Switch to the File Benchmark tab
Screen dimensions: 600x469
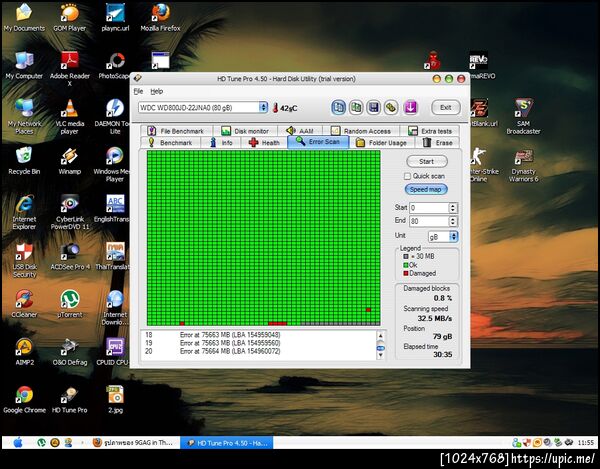click(x=176, y=131)
